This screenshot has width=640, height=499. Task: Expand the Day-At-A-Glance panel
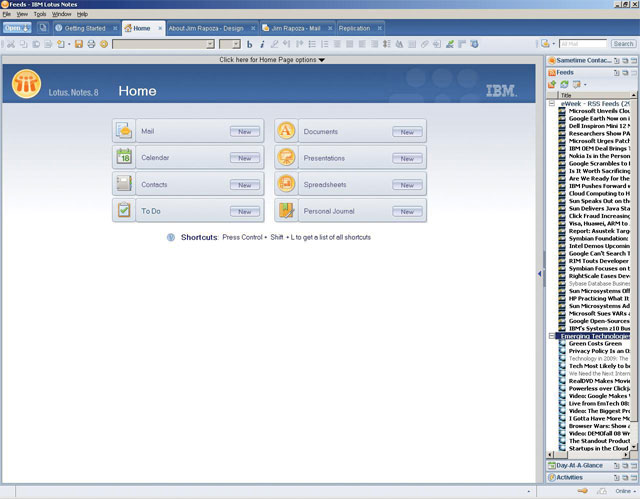pyautogui.click(x=580, y=465)
